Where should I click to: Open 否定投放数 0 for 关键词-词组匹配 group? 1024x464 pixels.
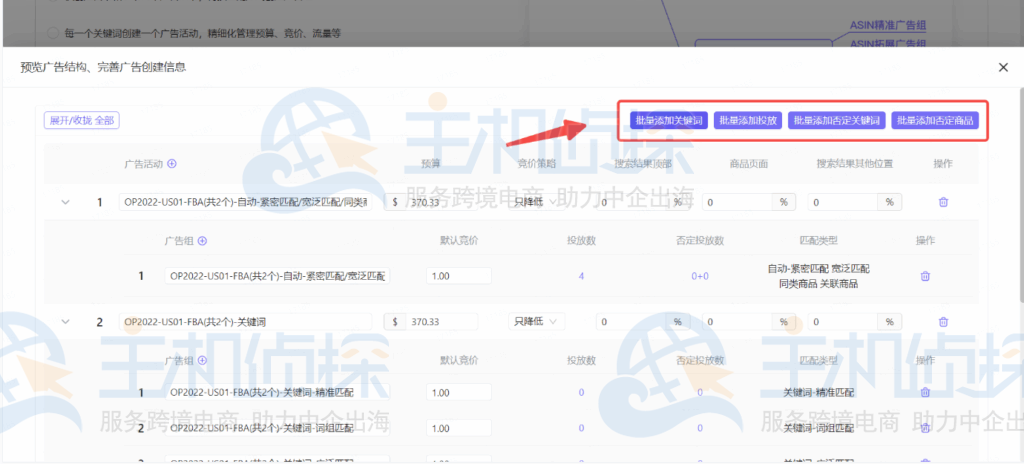(700, 428)
